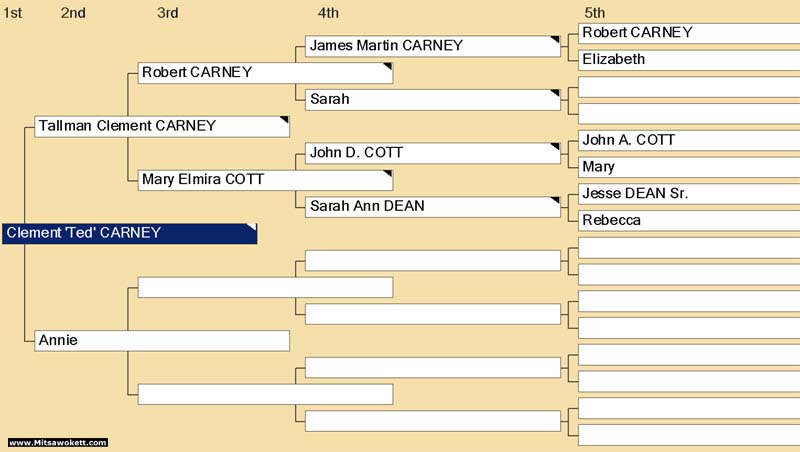800x452 pixels.
Task: Open the Elizabeth ancestor box
Action: [x=689, y=60]
